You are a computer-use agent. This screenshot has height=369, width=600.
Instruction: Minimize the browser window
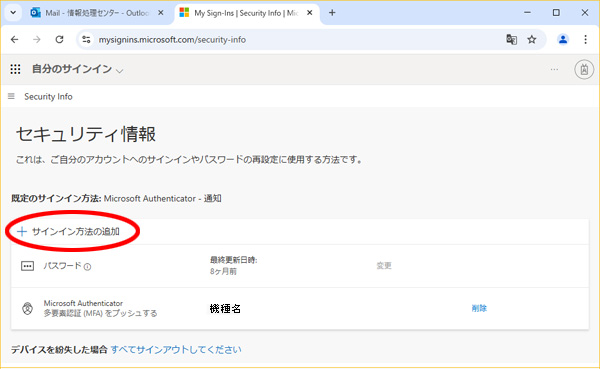click(527, 13)
